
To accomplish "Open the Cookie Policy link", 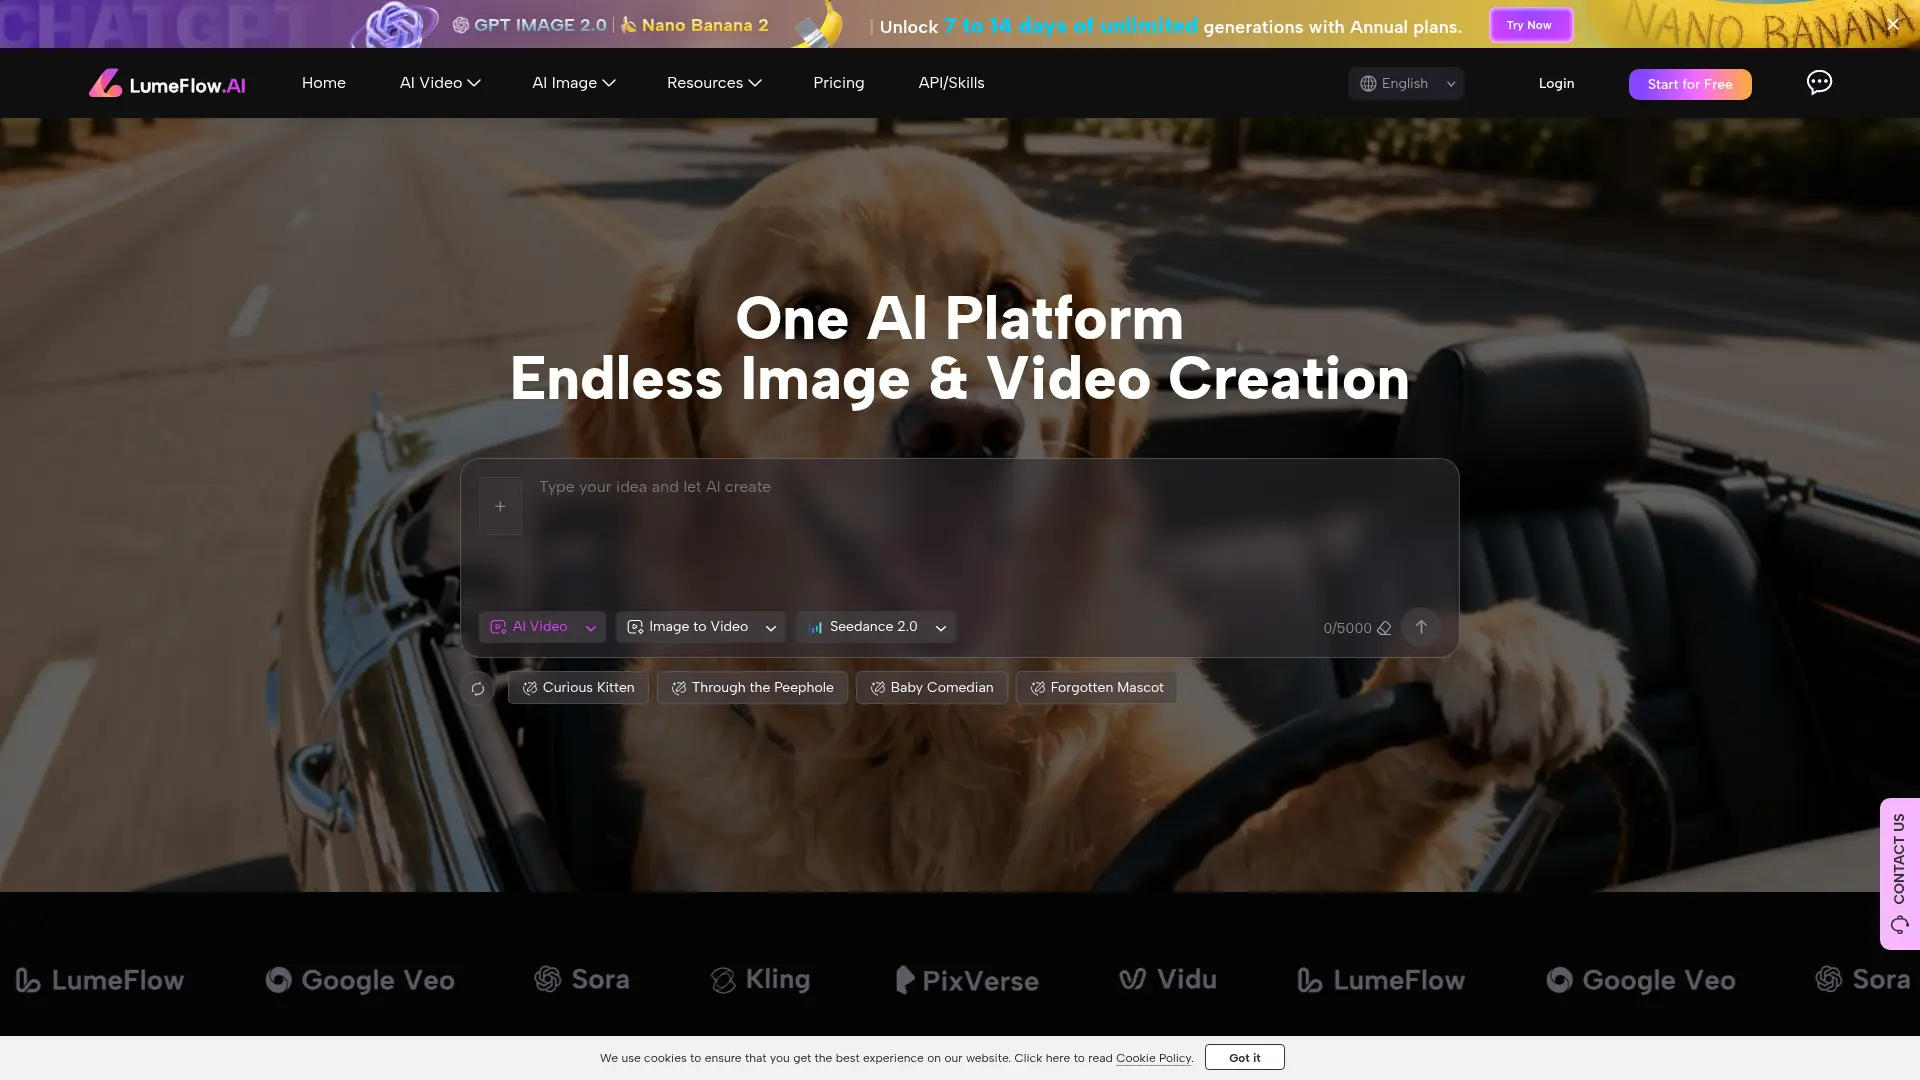I will [1153, 1058].
